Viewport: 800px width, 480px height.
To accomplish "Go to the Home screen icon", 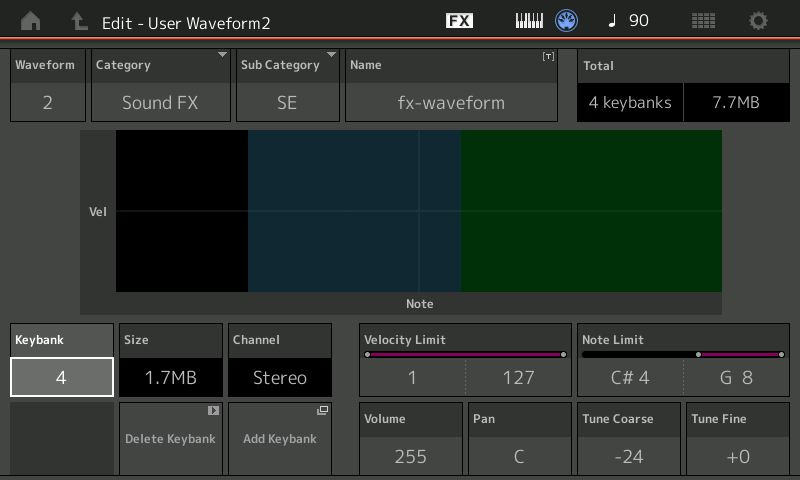I will (x=31, y=21).
